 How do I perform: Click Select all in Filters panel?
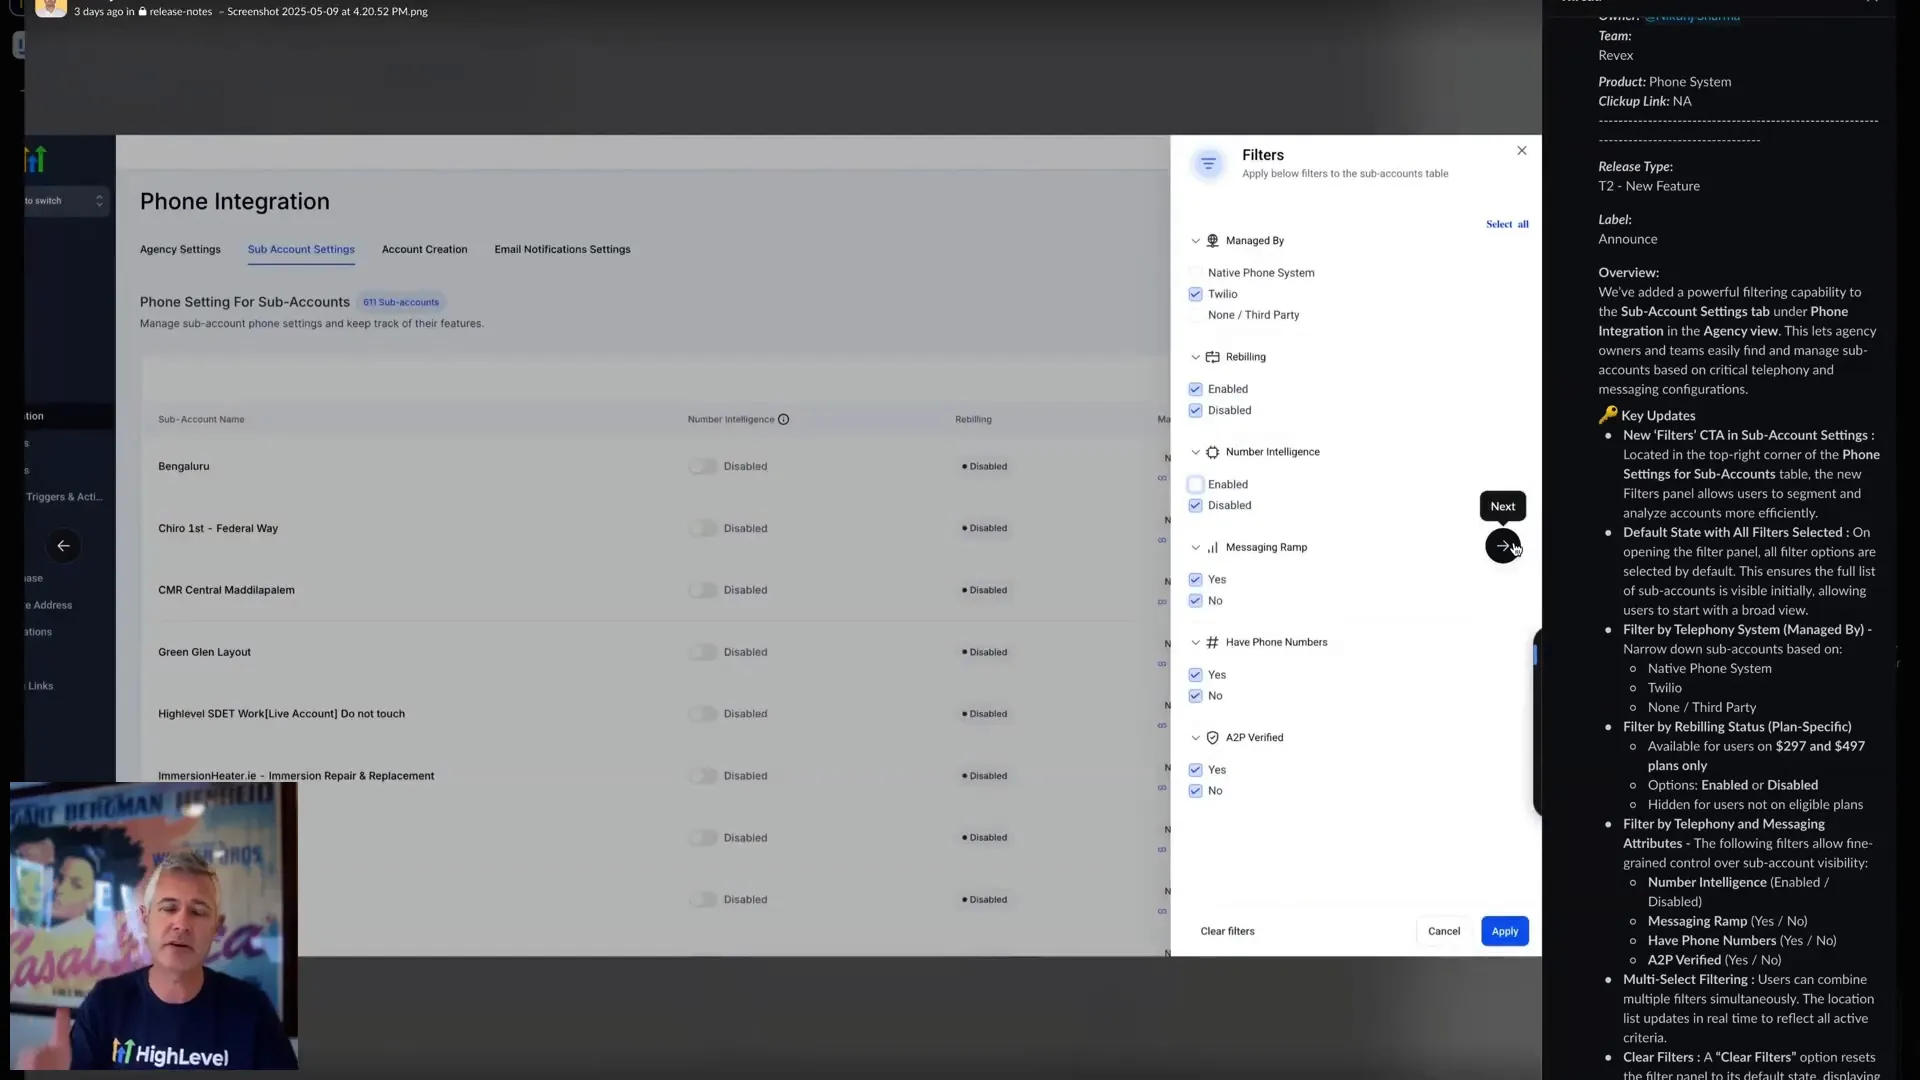[1507, 224]
